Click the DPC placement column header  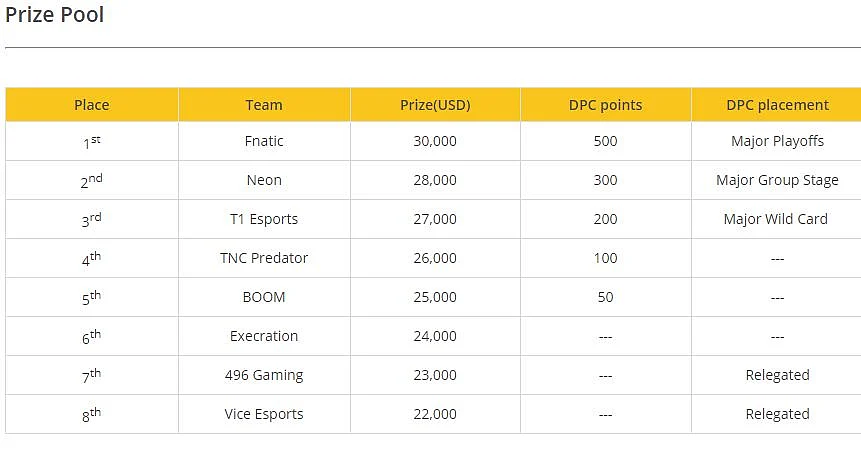[776, 104]
